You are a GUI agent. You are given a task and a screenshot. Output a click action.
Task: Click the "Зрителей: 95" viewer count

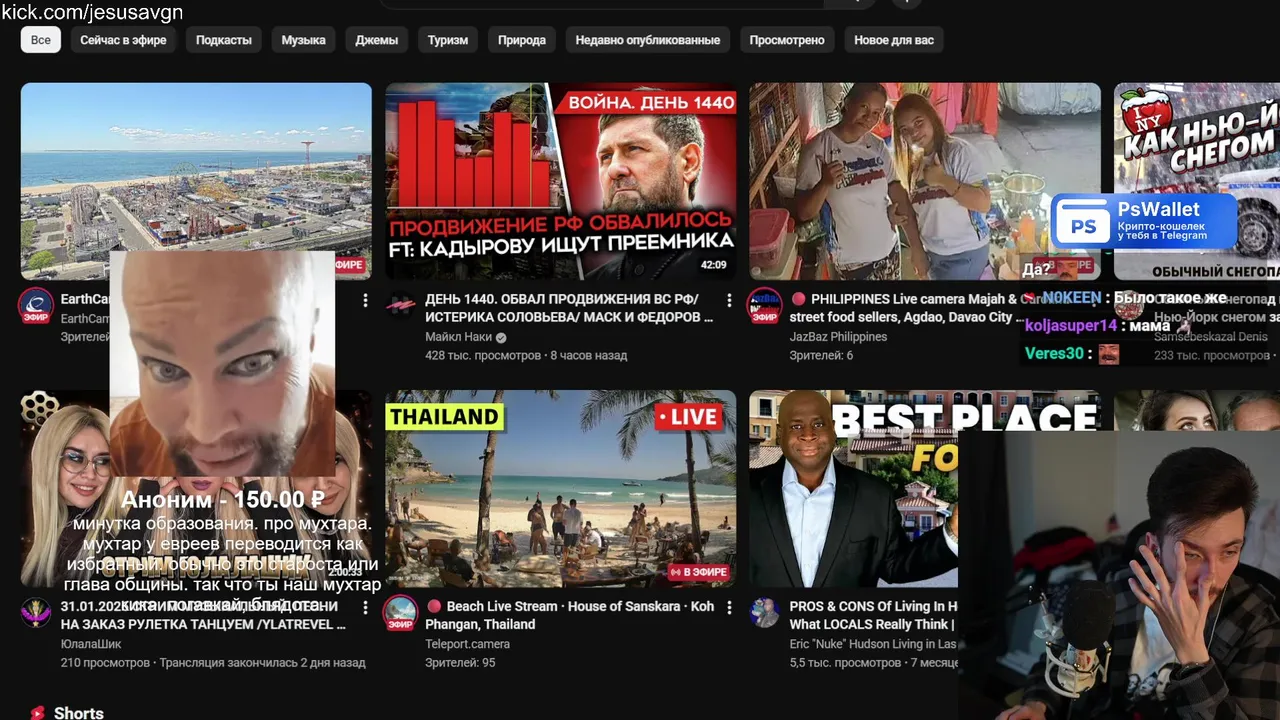click(x=460, y=662)
